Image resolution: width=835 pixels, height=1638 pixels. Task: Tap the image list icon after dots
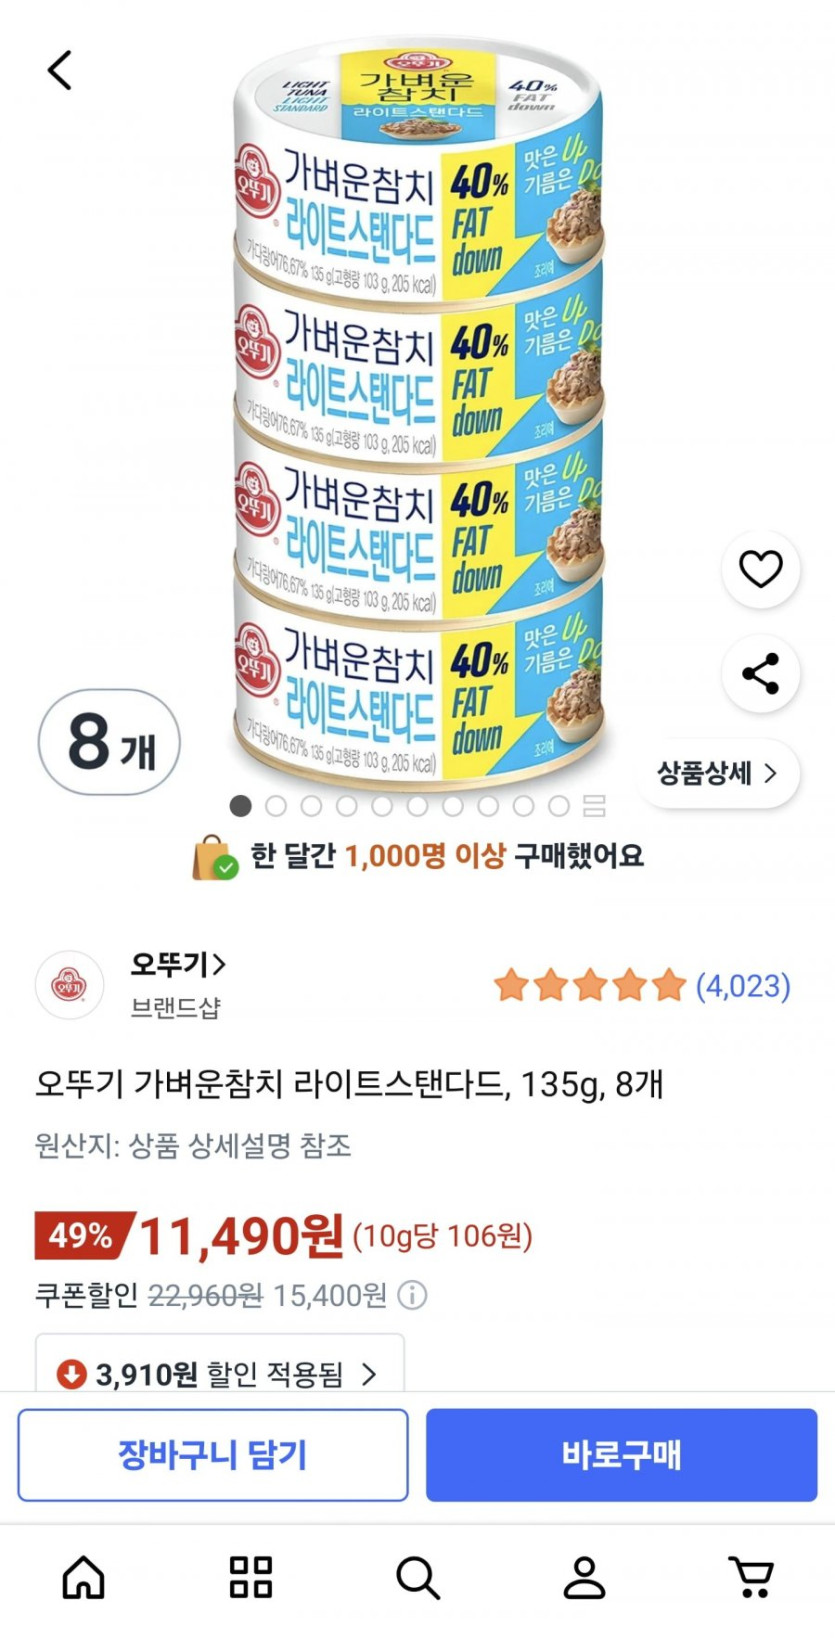click(x=594, y=806)
